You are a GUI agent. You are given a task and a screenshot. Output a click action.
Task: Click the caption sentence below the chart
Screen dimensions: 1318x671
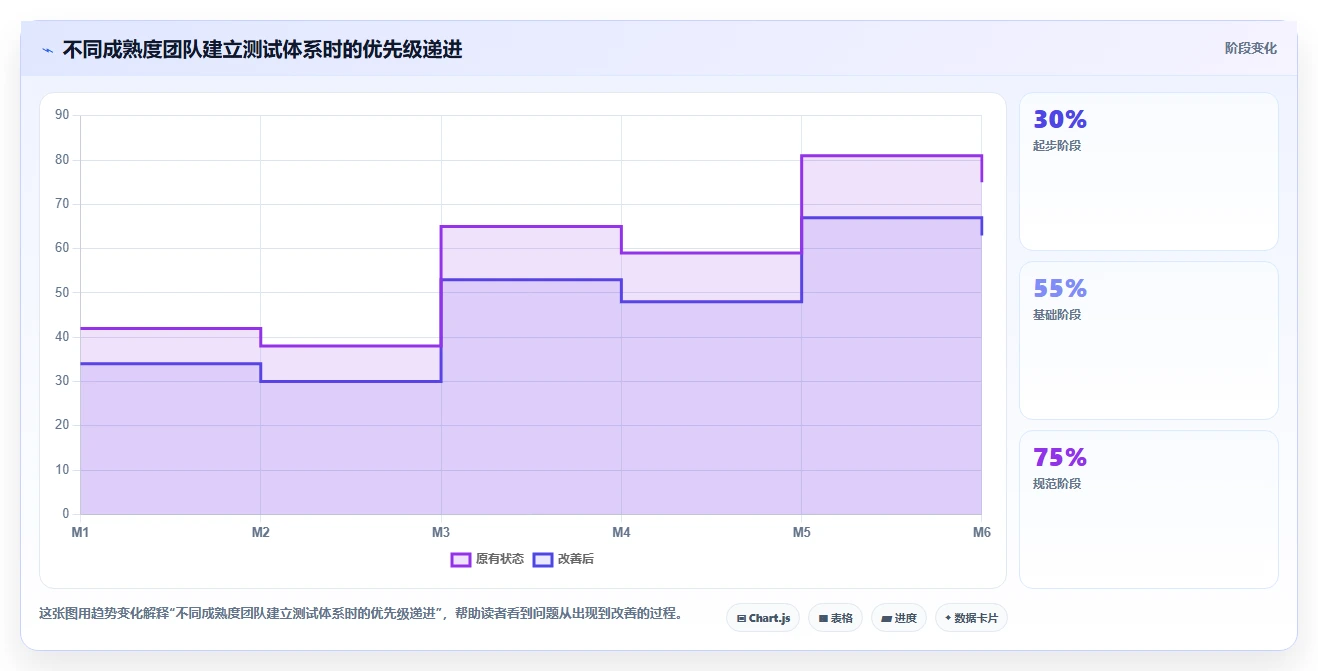tap(360, 613)
